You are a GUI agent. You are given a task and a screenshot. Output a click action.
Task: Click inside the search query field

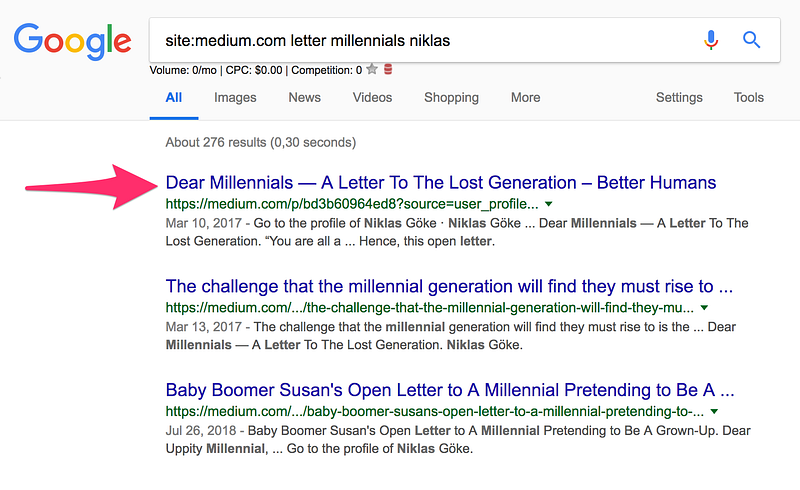coord(420,41)
